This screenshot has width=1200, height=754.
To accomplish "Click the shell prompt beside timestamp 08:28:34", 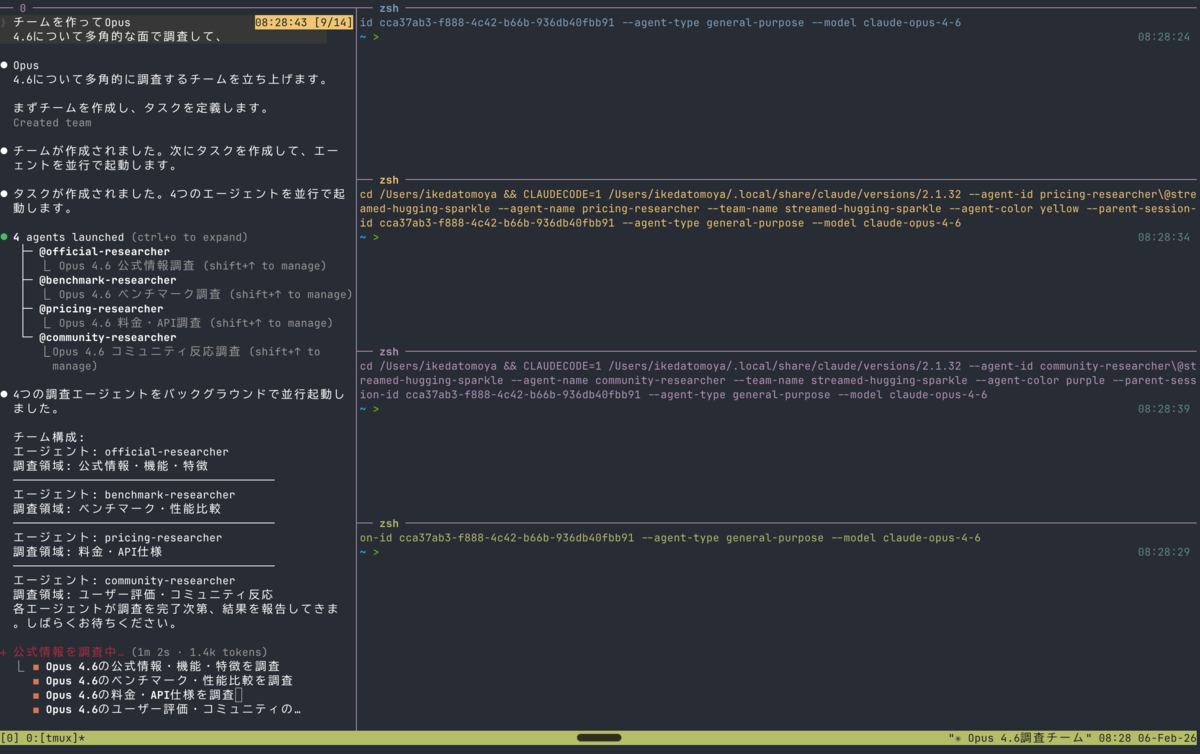I will 369,238.
